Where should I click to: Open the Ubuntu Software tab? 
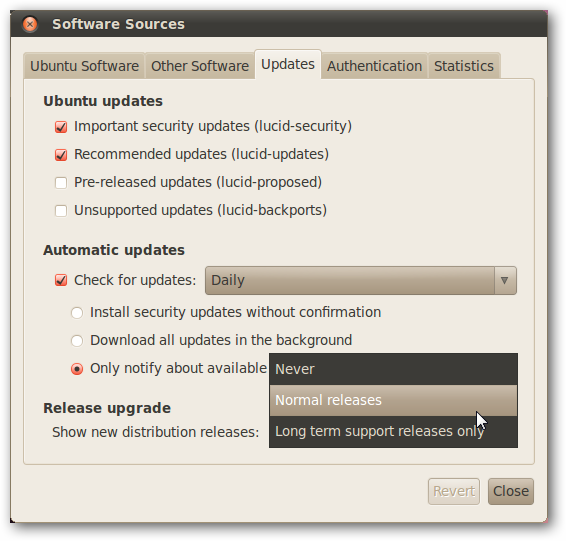(x=84, y=66)
